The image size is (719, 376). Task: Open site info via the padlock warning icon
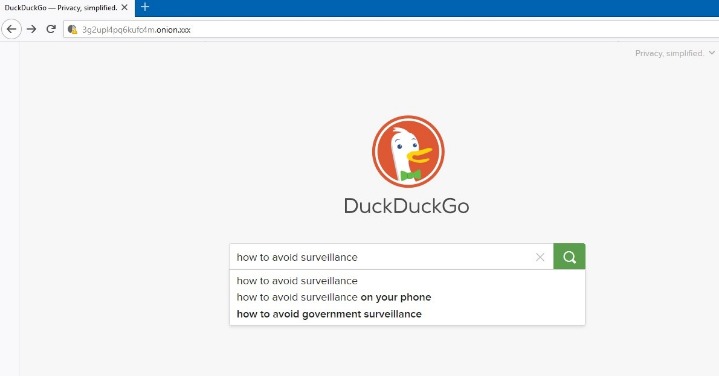[x=72, y=30]
